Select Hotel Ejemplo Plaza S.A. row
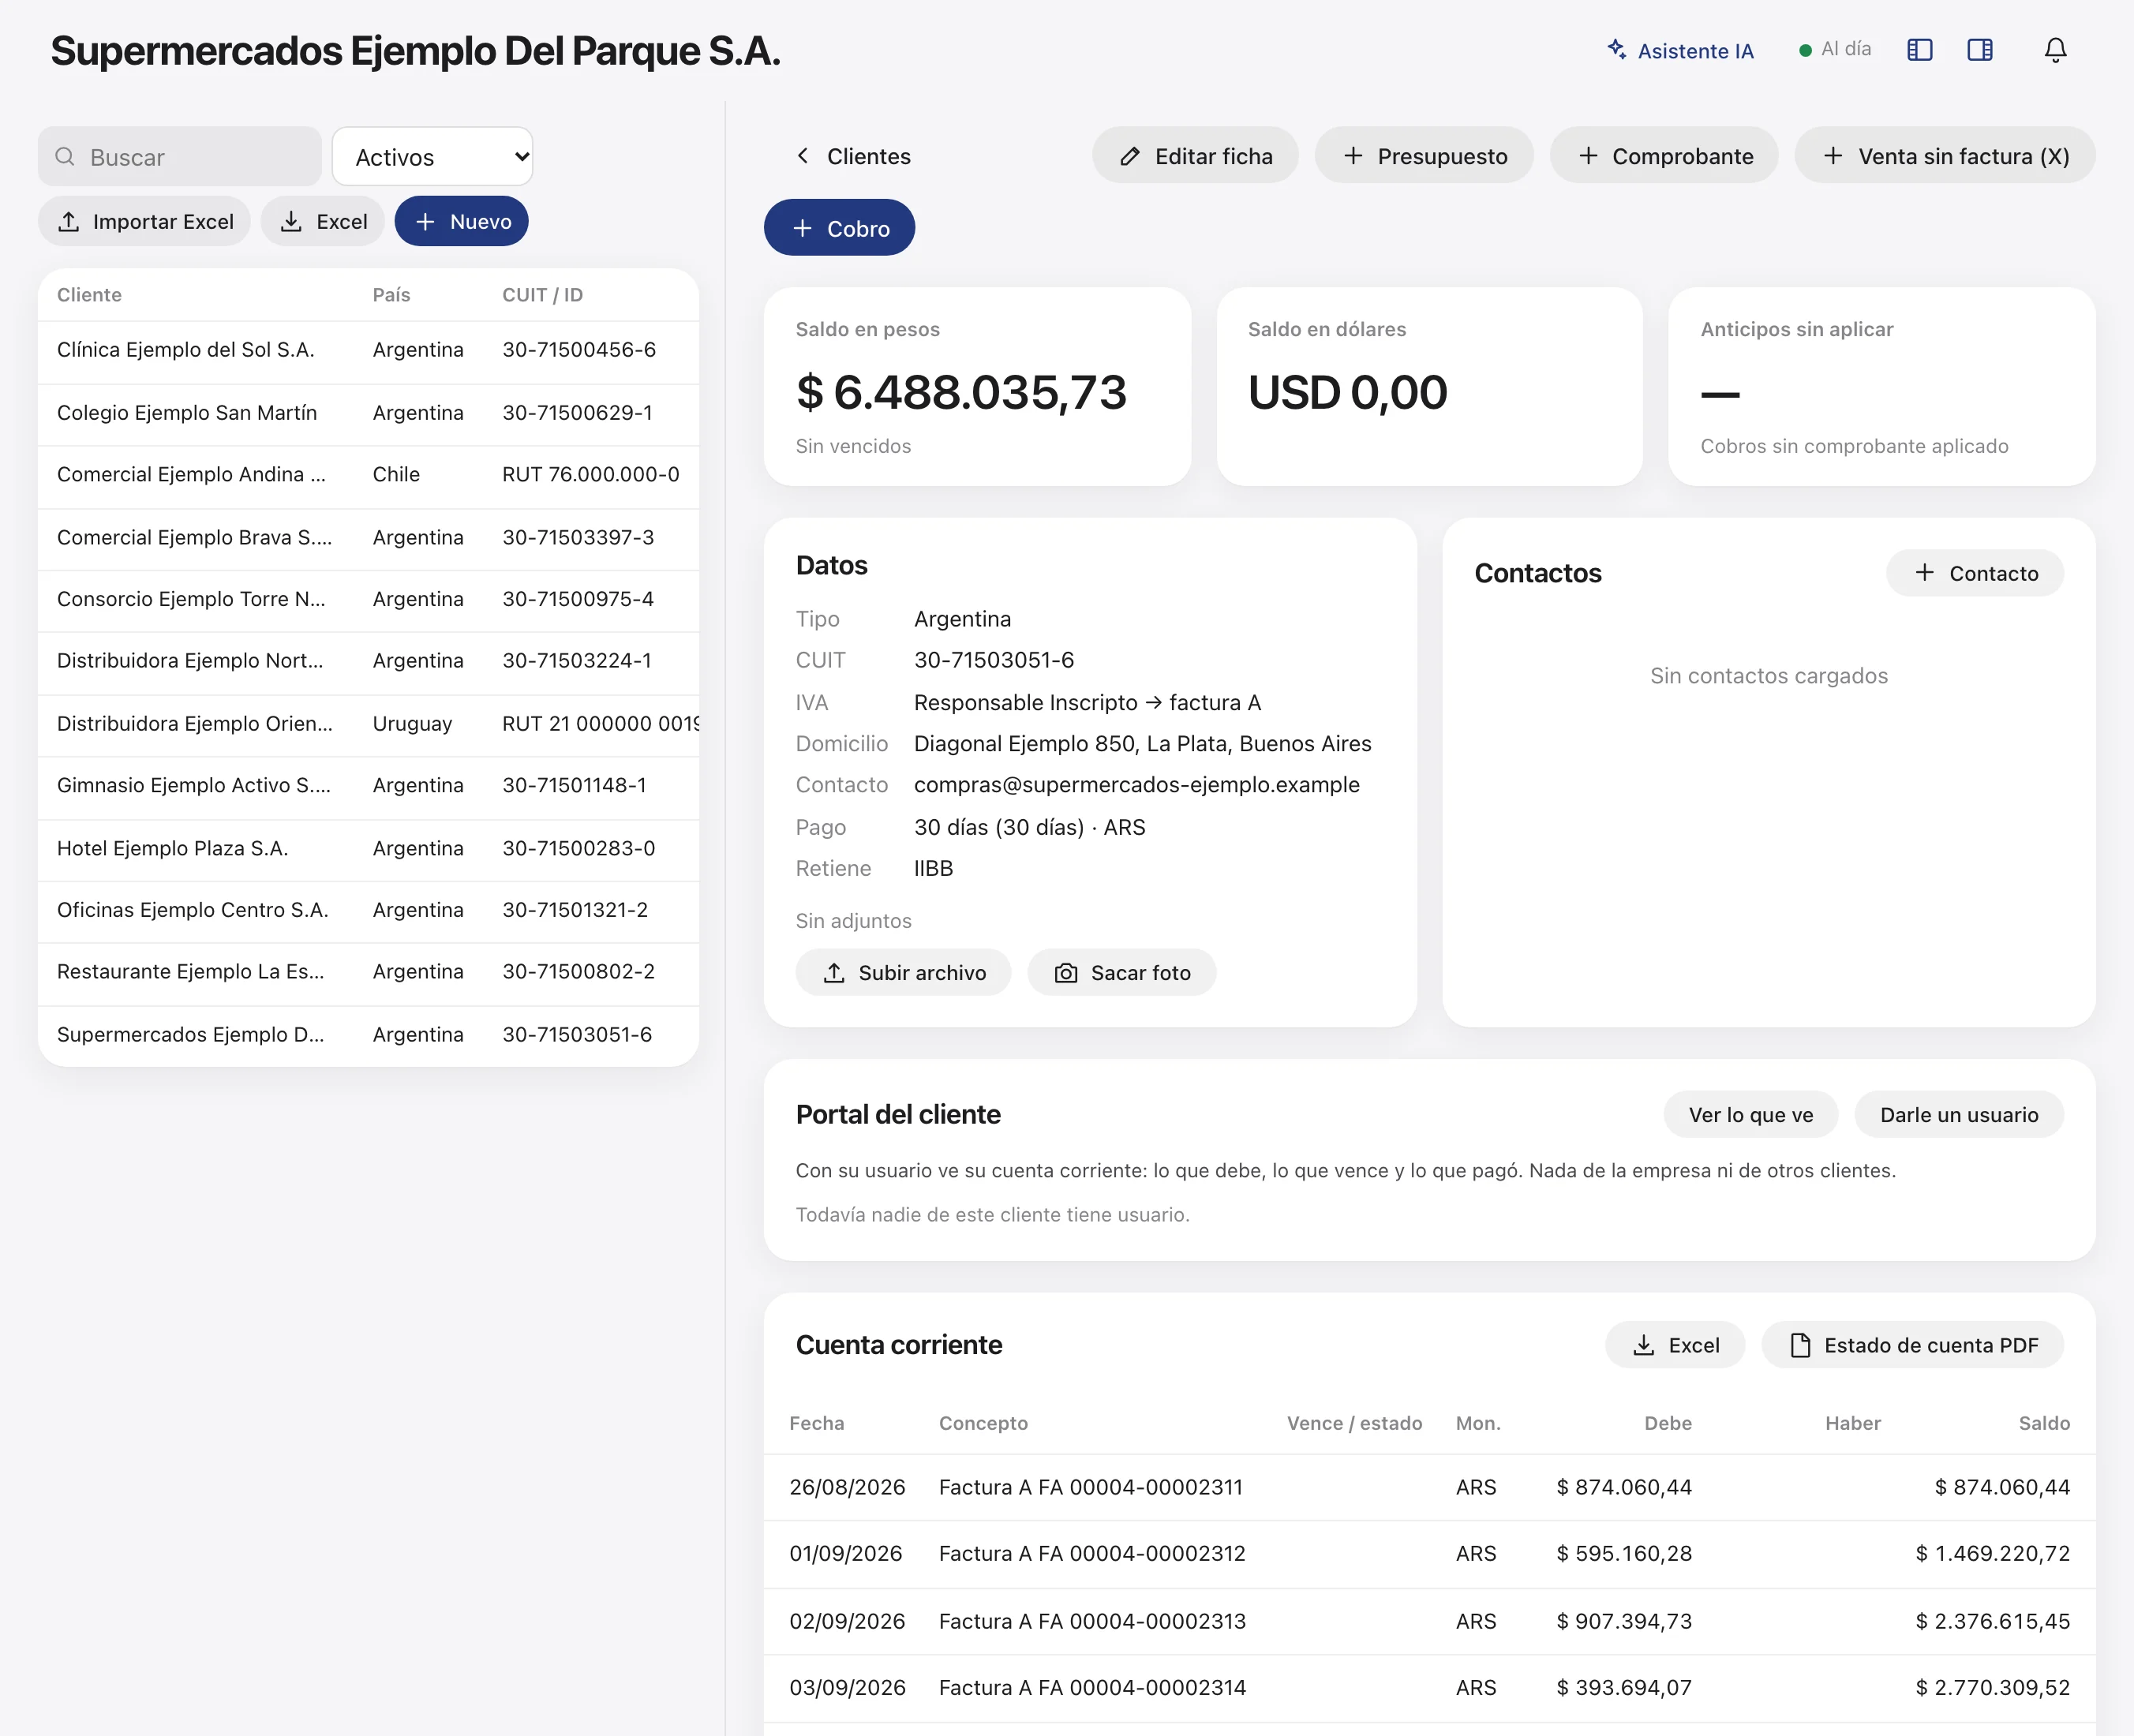Viewport: 2134px width, 1736px height. click(368, 850)
